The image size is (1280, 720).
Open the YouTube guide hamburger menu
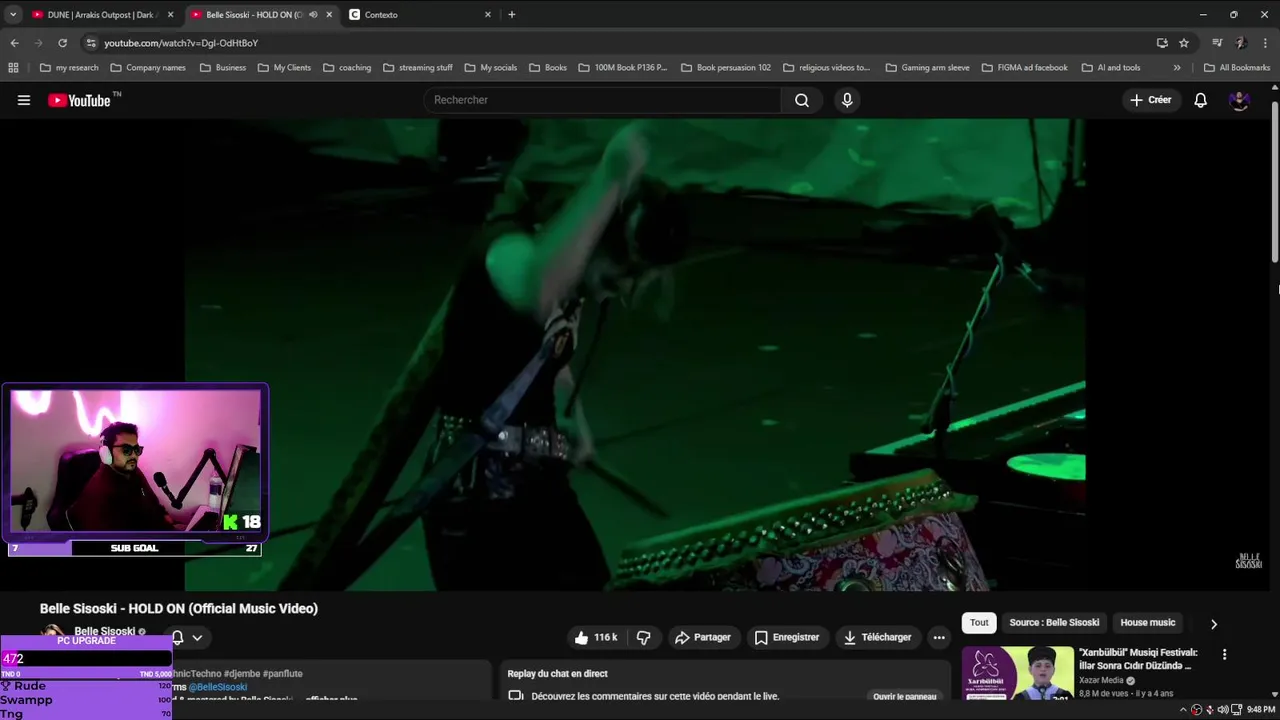(24, 100)
